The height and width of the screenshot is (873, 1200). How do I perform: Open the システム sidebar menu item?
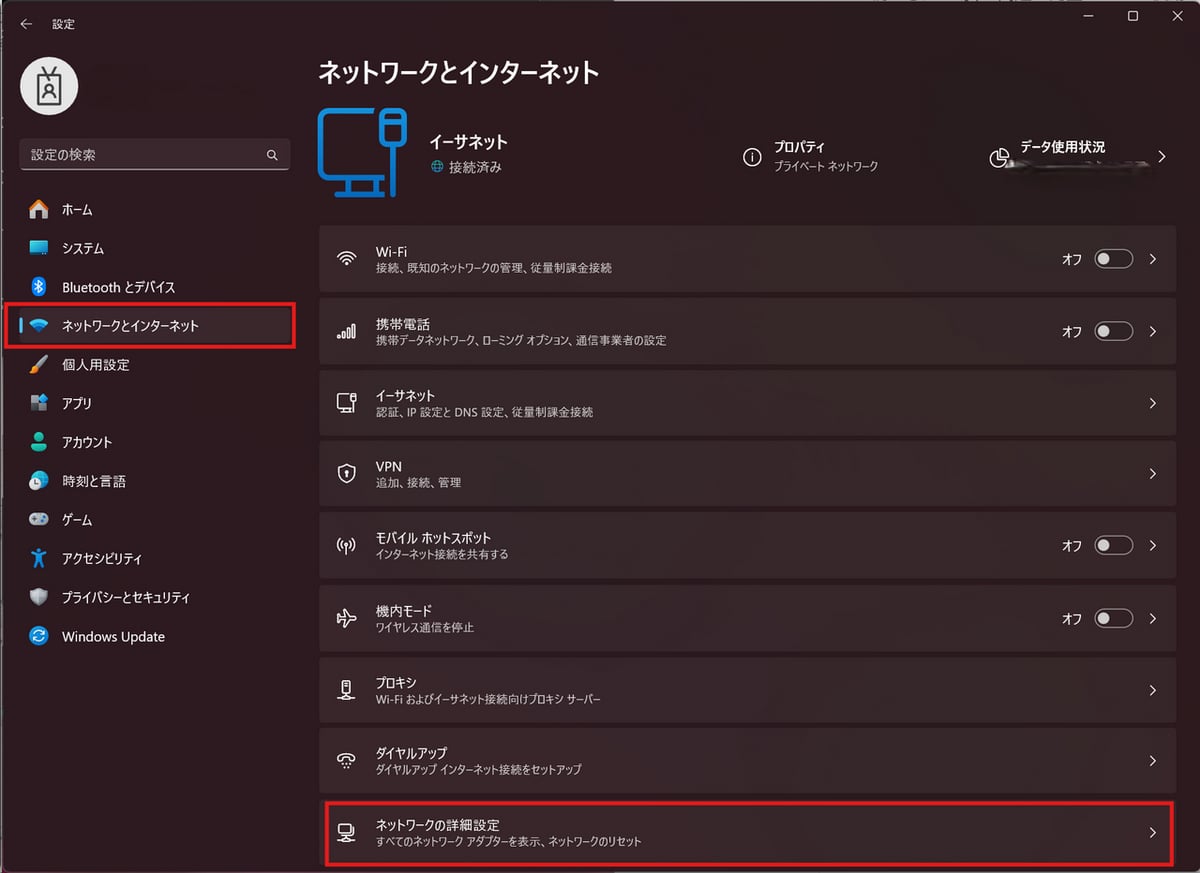(83, 248)
